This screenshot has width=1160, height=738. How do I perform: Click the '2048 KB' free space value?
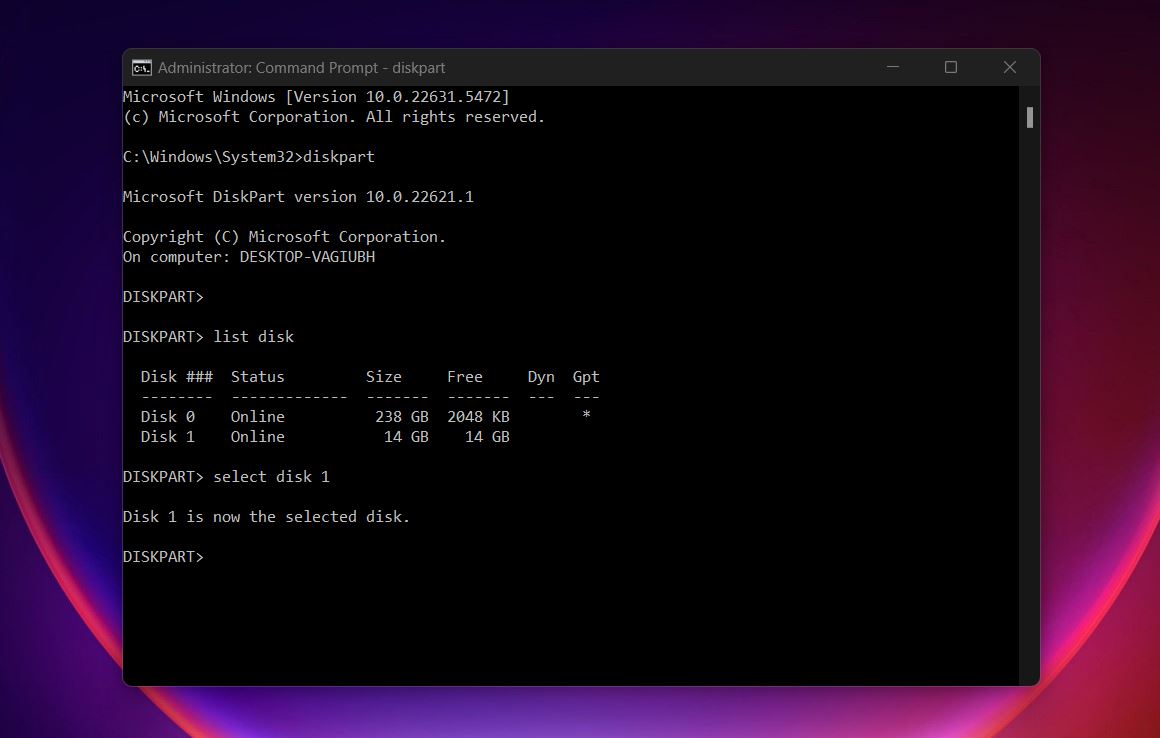click(x=478, y=416)
